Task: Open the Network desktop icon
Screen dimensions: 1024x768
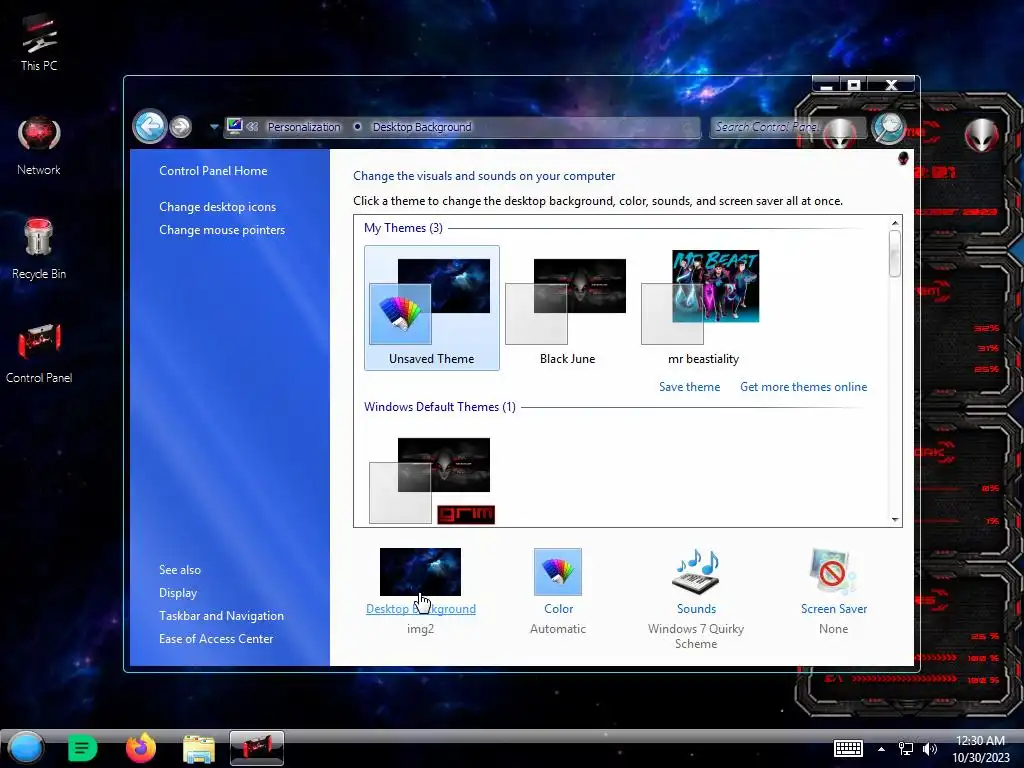Action: [x=39, y=146]
